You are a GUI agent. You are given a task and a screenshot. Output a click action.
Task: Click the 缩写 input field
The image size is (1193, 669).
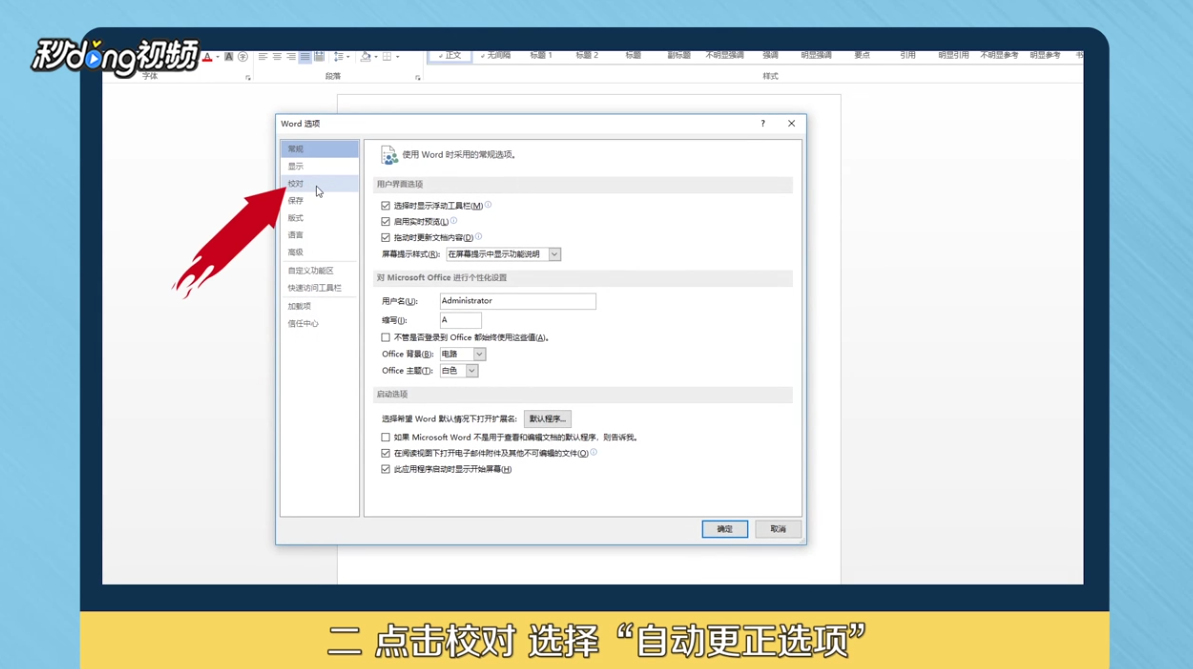point(460,320)
